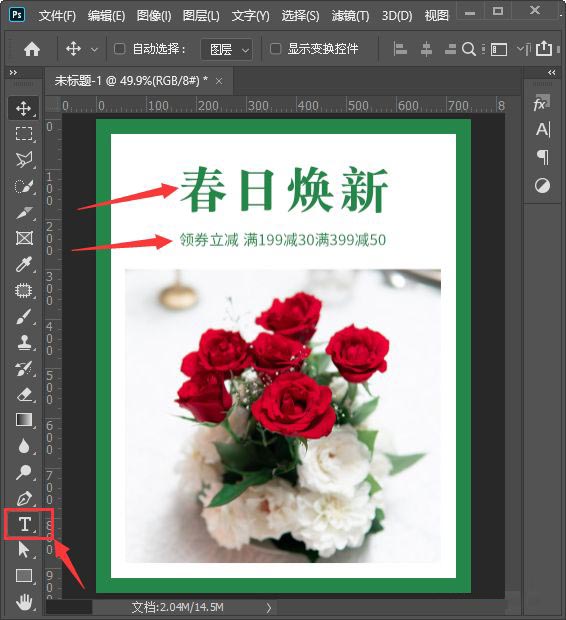
Task: Open the 文件(F) menu
Action: [57, 16]
